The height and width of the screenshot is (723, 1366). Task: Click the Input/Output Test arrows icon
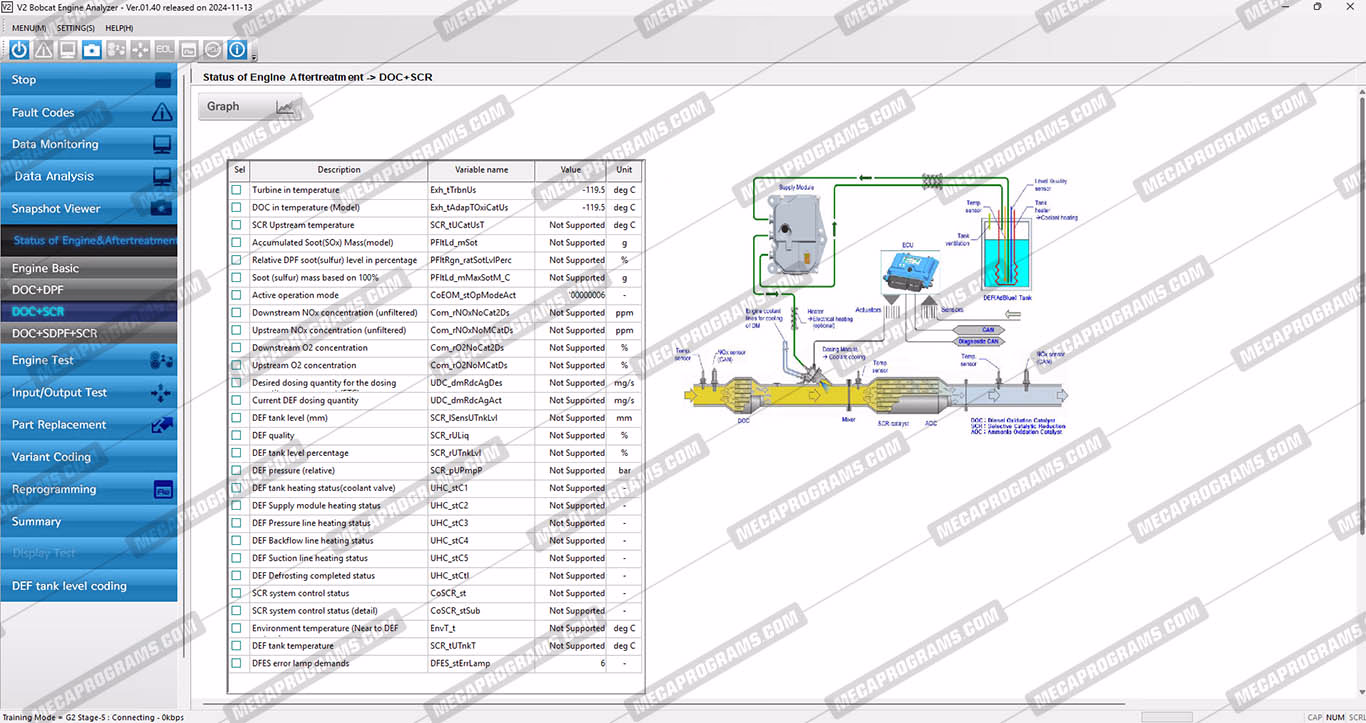(x=161, y=393)
